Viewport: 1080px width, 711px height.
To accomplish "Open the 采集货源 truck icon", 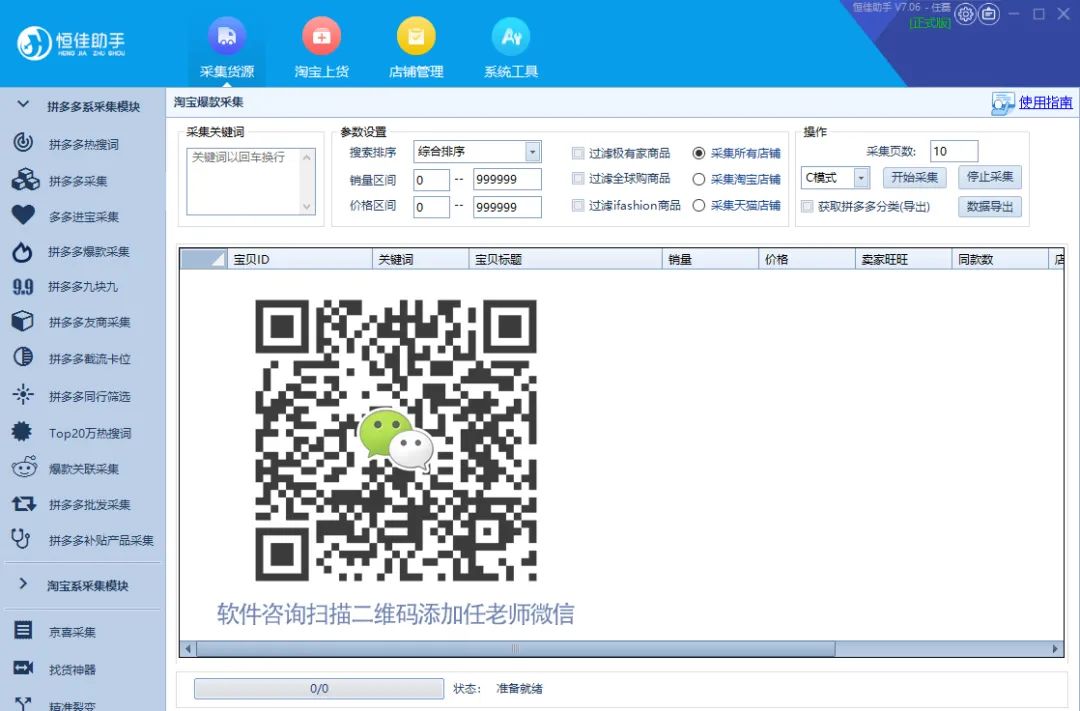I will pos(227,36).
